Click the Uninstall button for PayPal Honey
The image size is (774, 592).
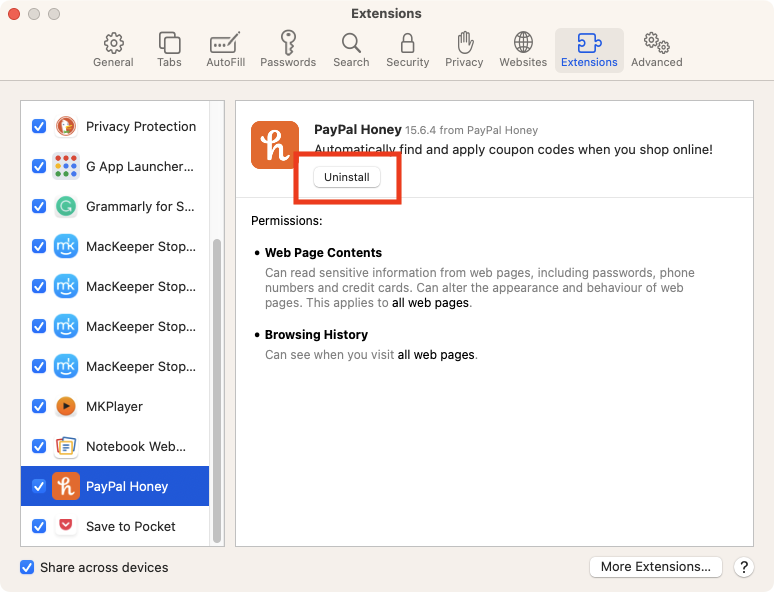point(347,177)
